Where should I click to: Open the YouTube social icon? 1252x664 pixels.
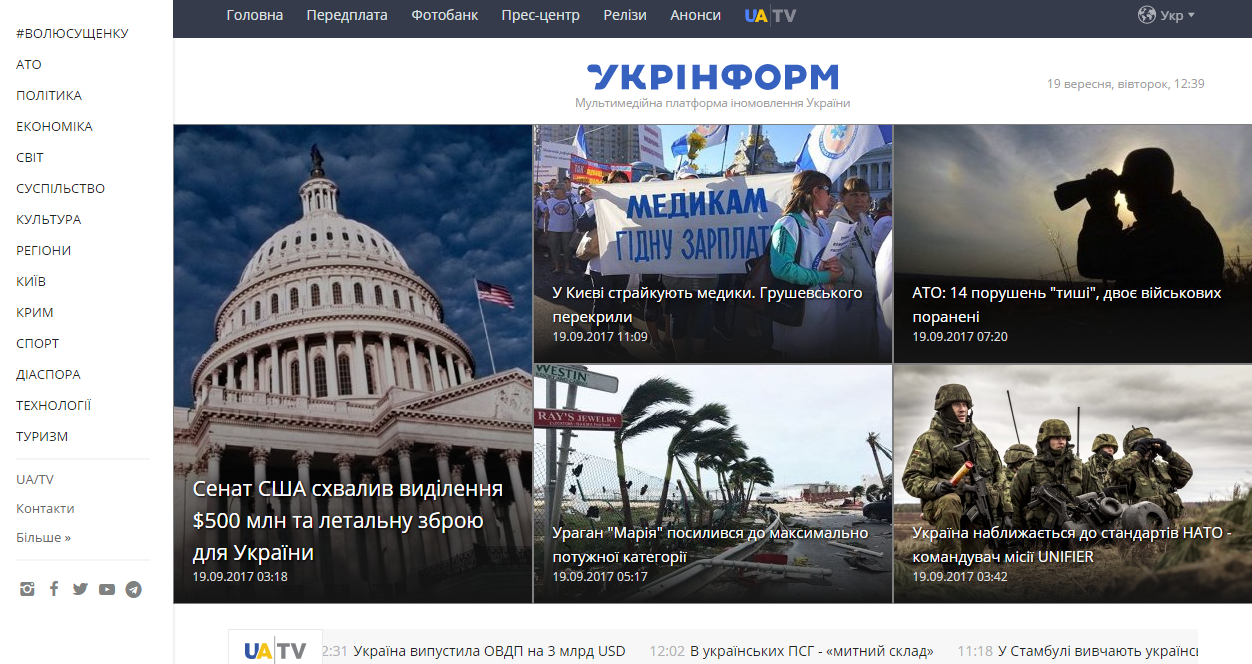(107, 589)
